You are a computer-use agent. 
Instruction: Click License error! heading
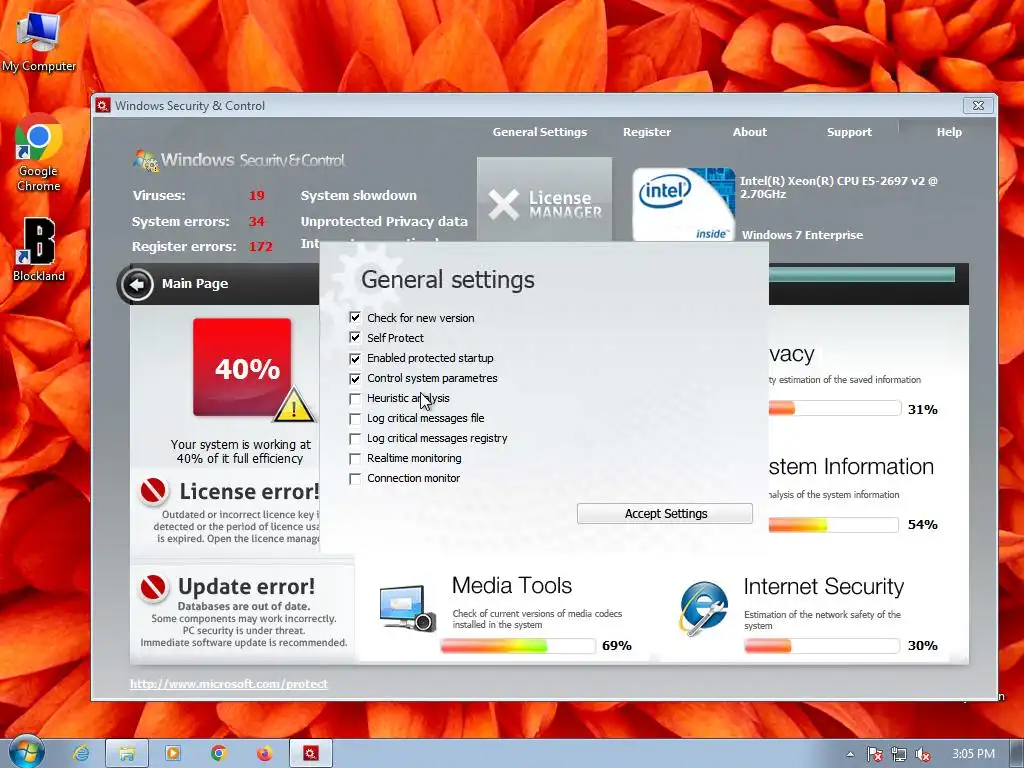point(249,492)
